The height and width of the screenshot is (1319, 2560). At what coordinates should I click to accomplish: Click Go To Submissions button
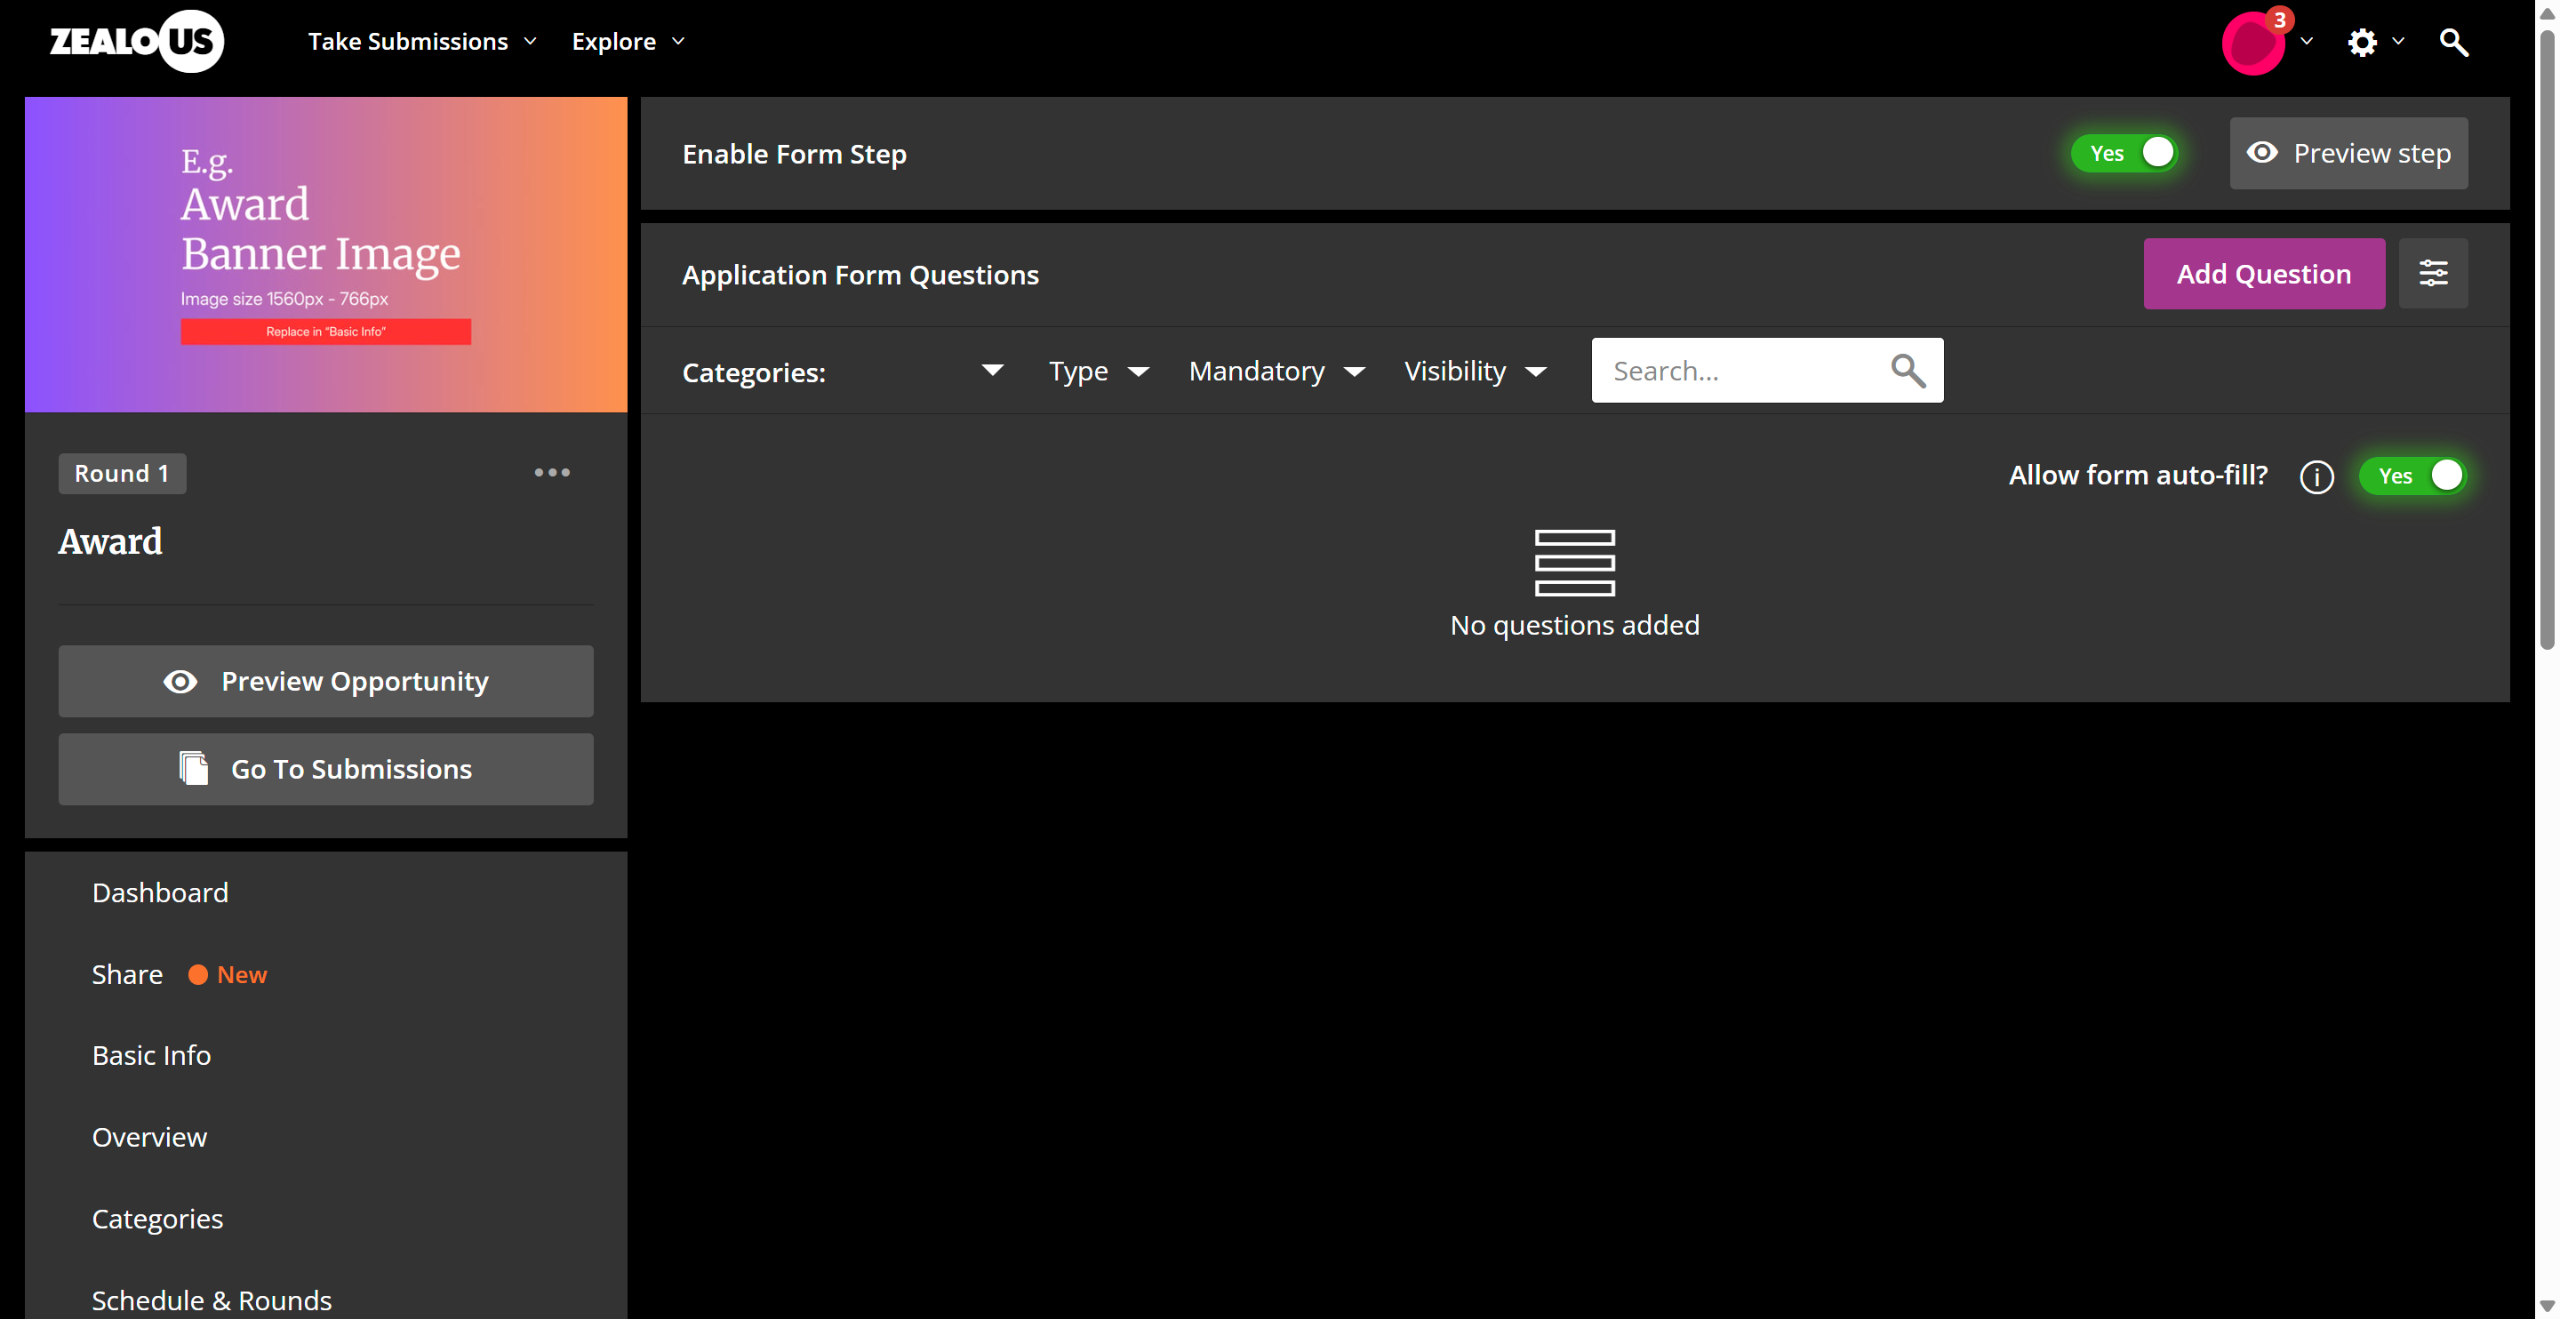[x=326, y=769]
